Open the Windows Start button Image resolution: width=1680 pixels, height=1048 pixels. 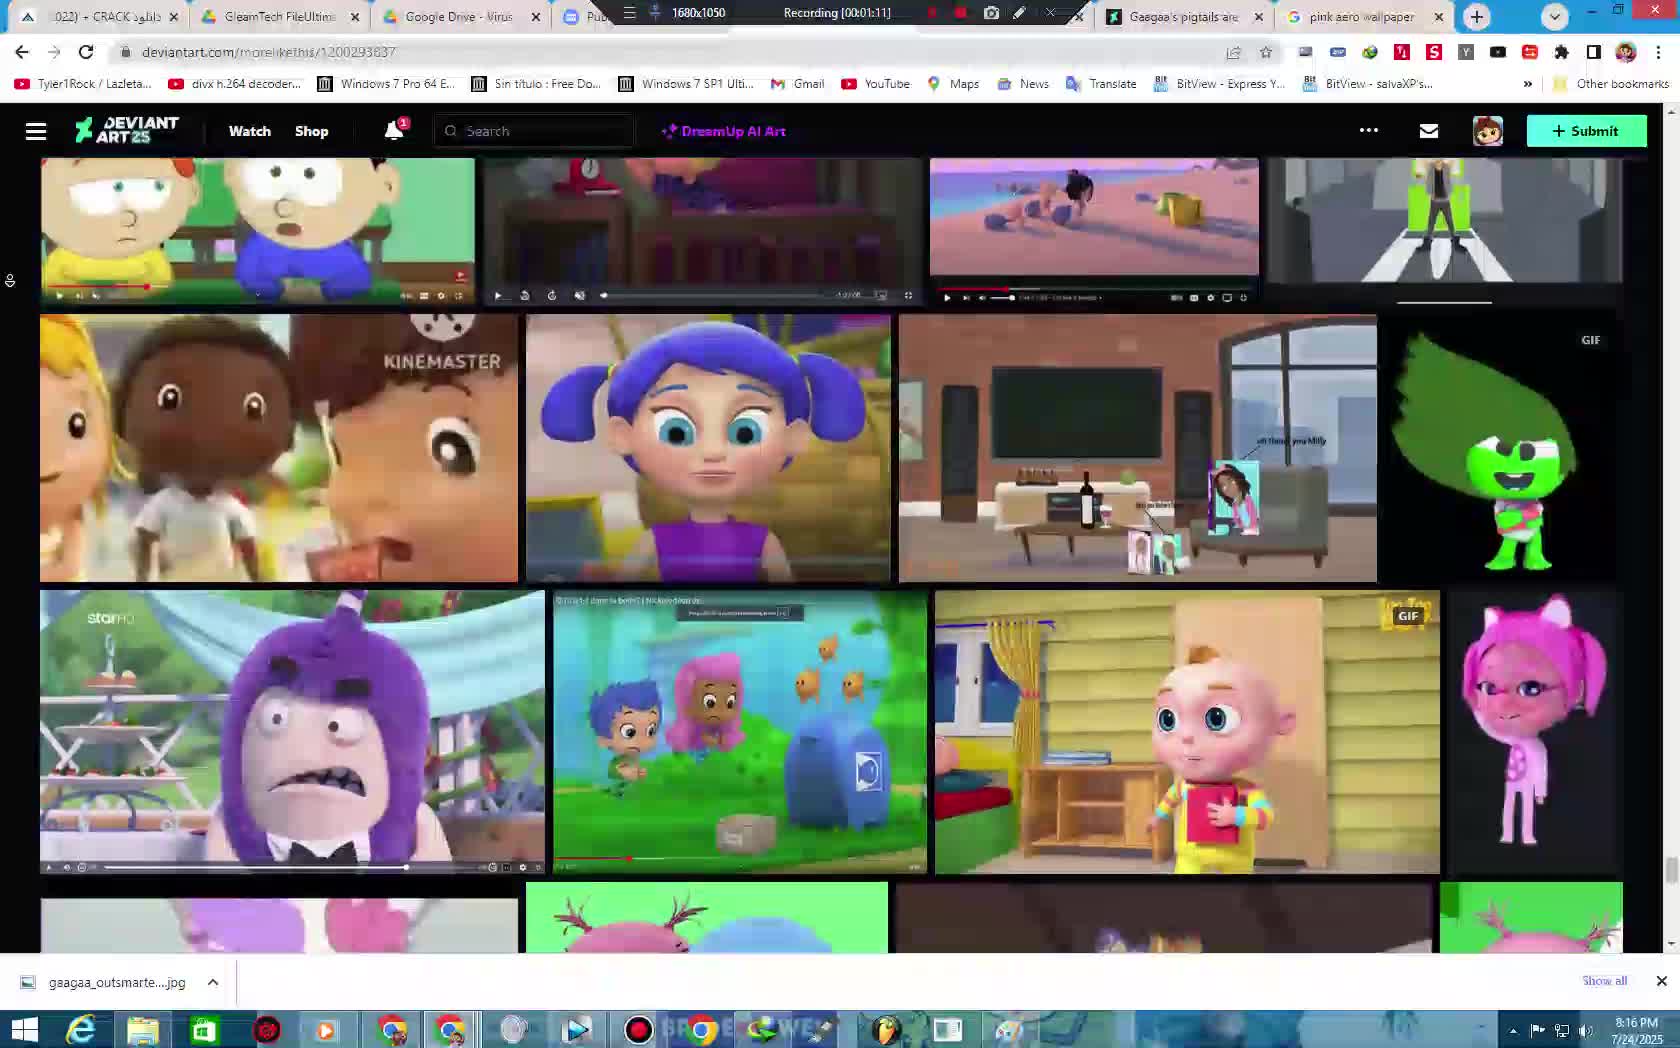point(24,1029)
